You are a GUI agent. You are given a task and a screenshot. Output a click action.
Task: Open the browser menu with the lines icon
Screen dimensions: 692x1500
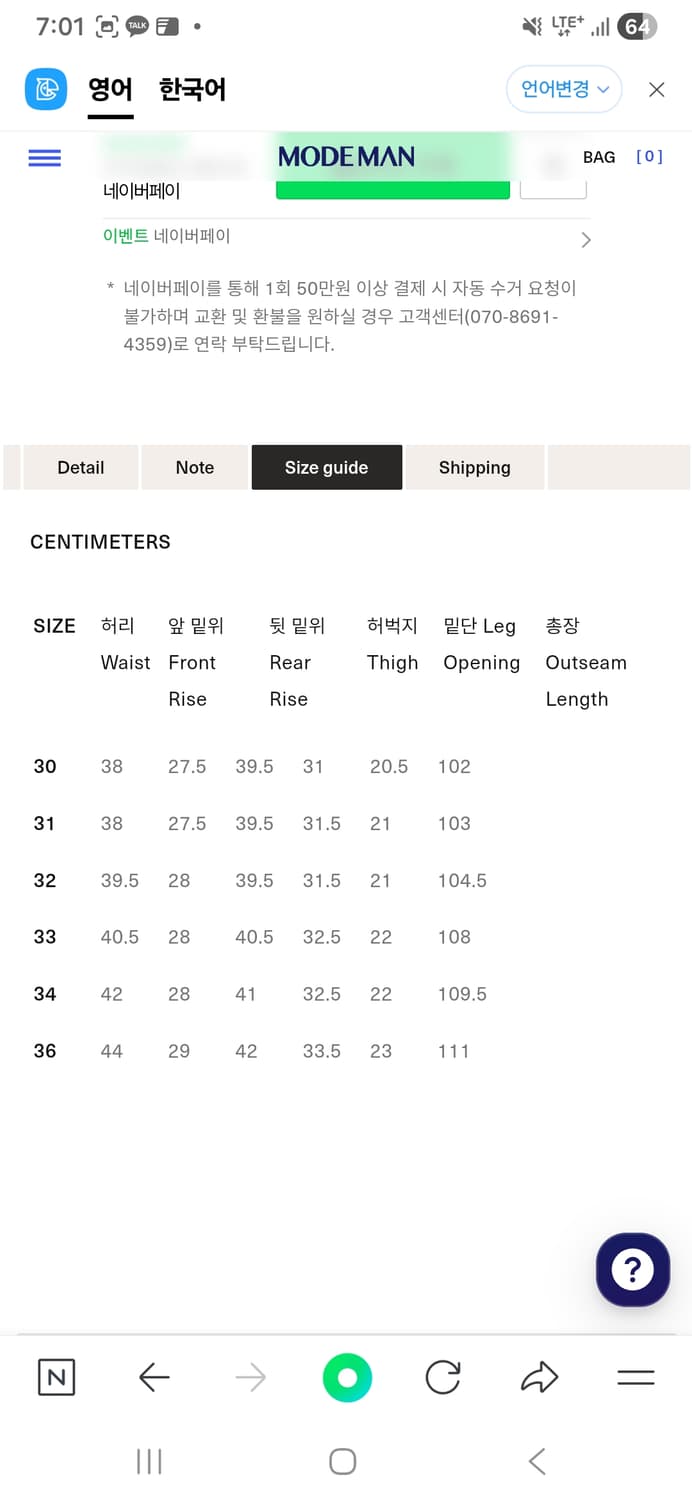(x=636, y=1377)
